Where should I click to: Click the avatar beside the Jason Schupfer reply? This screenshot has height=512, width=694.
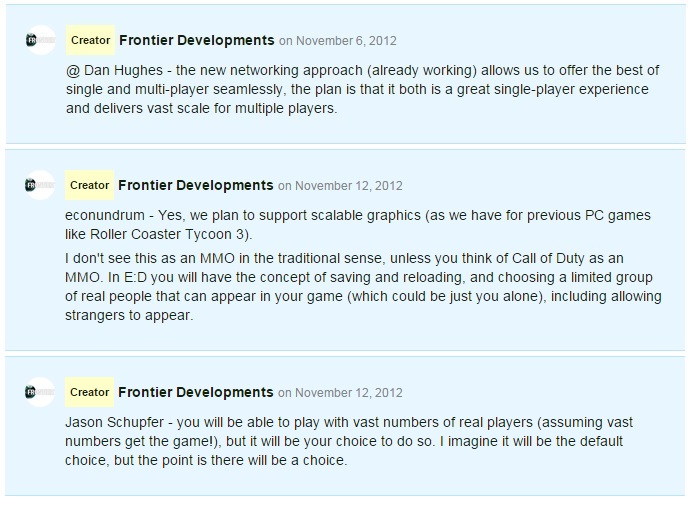pyautogui.click(x=40, y=392)
